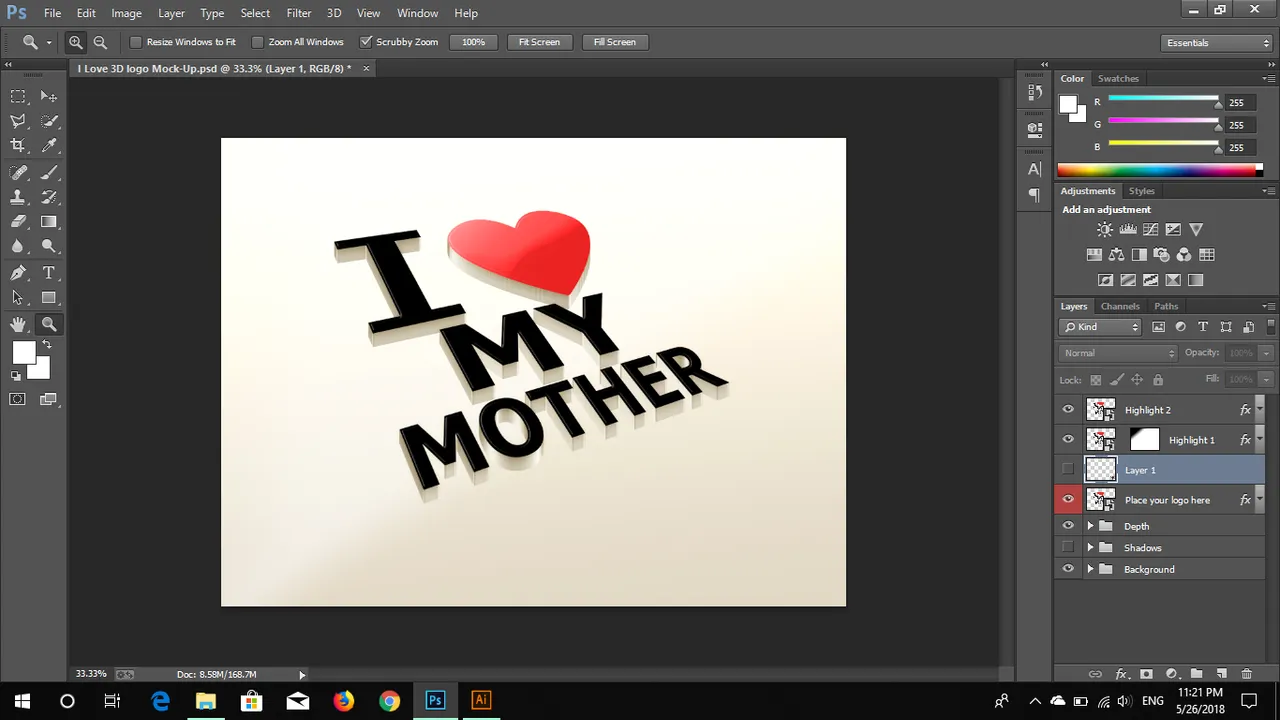Switch to the Swatches tab
Image resolution: width=1280 pixels, height=720 pixels.
(x=1118, y=78)
